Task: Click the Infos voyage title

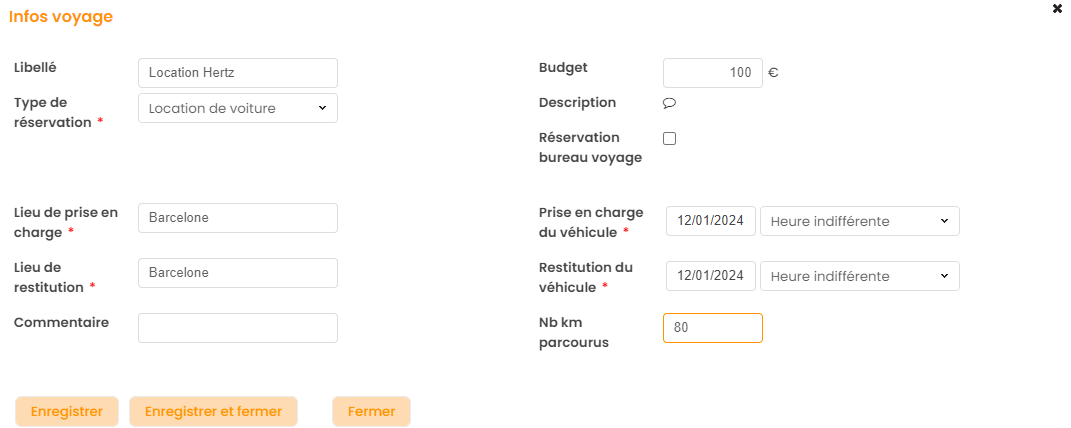Action: coord(61,17)
